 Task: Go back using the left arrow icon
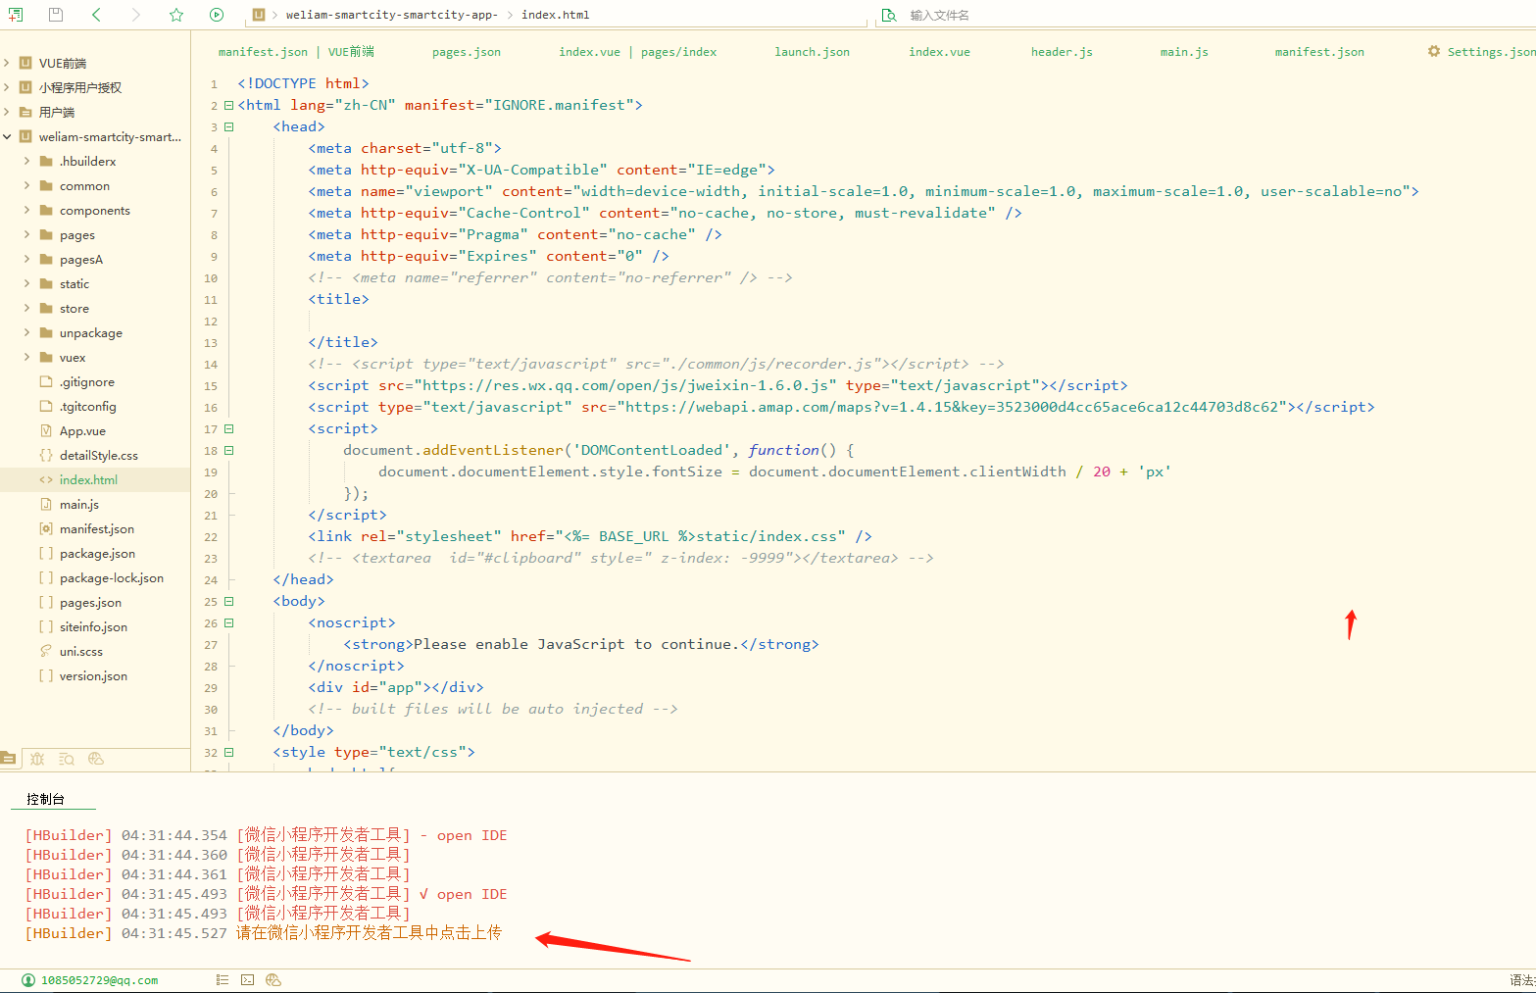(x=96, y=15)
